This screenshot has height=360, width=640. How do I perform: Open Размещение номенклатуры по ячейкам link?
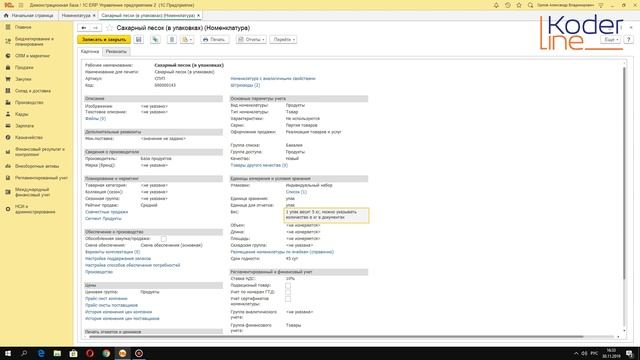(282, 252)
